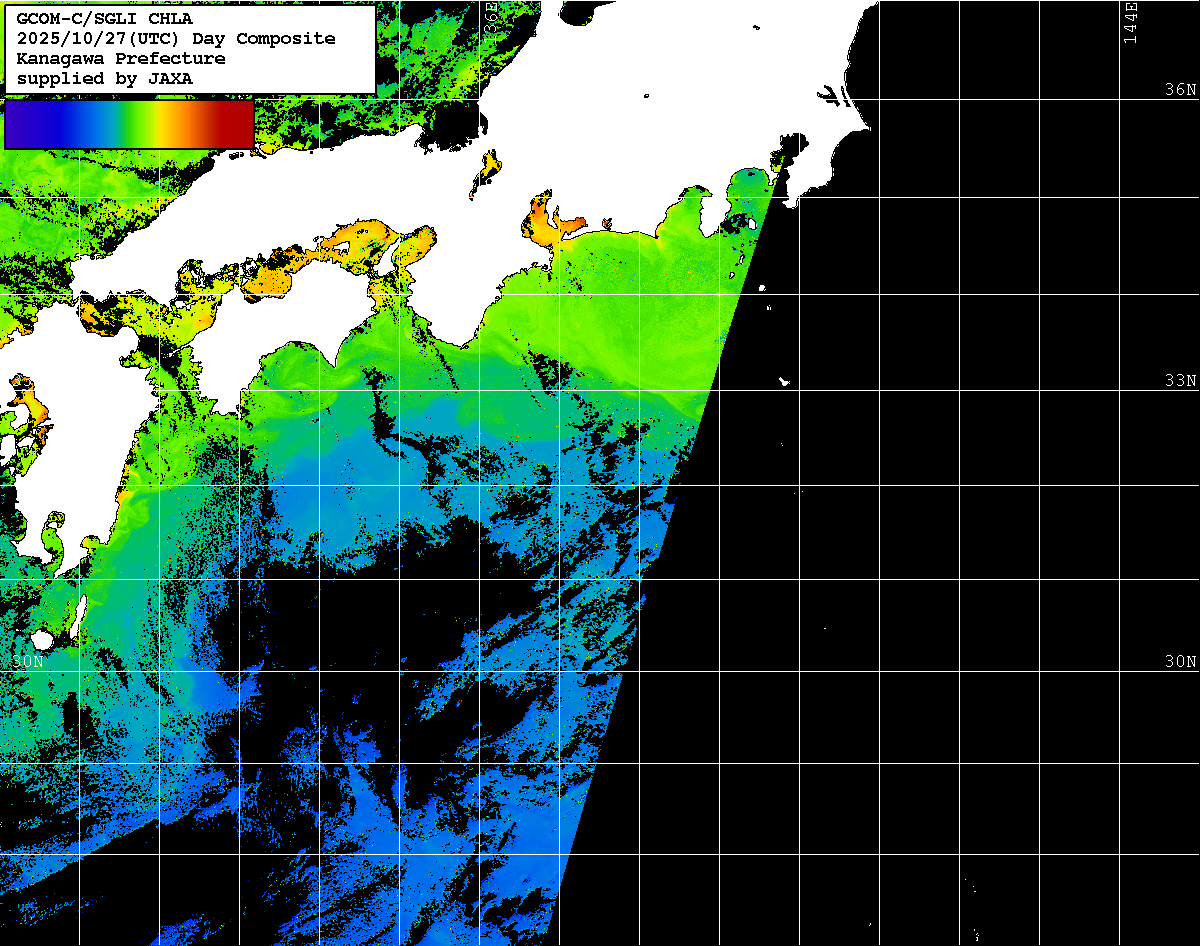Click the round white Yakushima island
1200x946 pixels.
42,639
